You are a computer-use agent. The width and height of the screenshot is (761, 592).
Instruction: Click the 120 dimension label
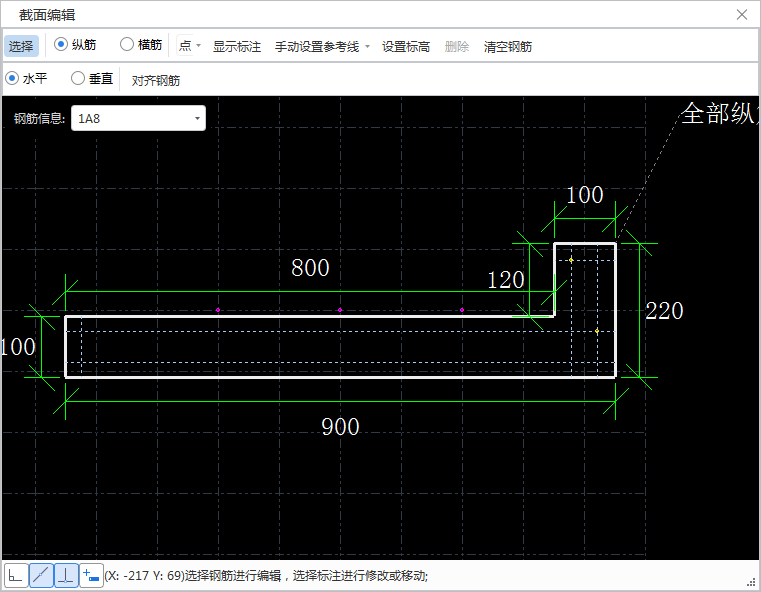[506, 280]
